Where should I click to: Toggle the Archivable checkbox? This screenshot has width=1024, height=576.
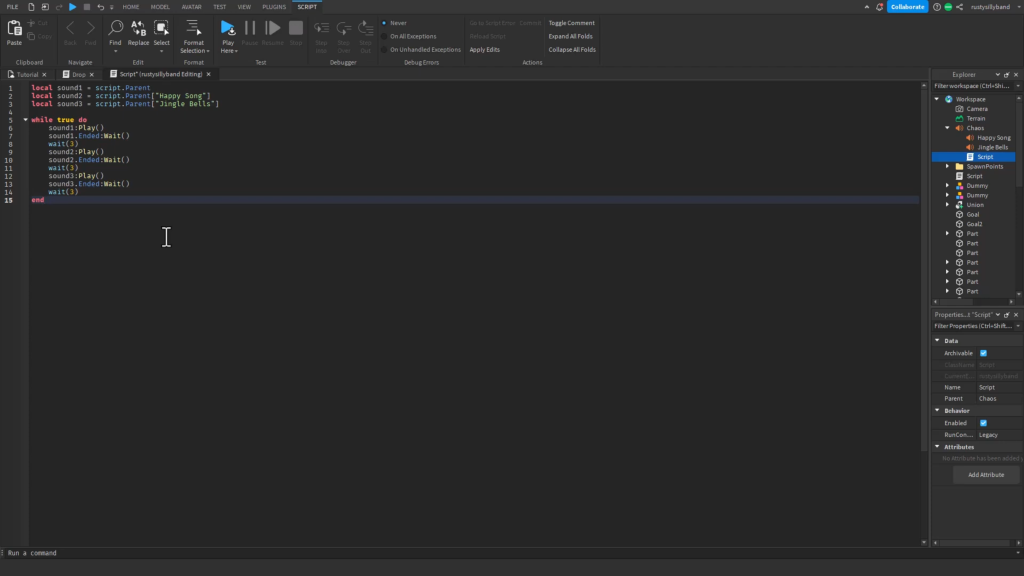coord(984,353)
